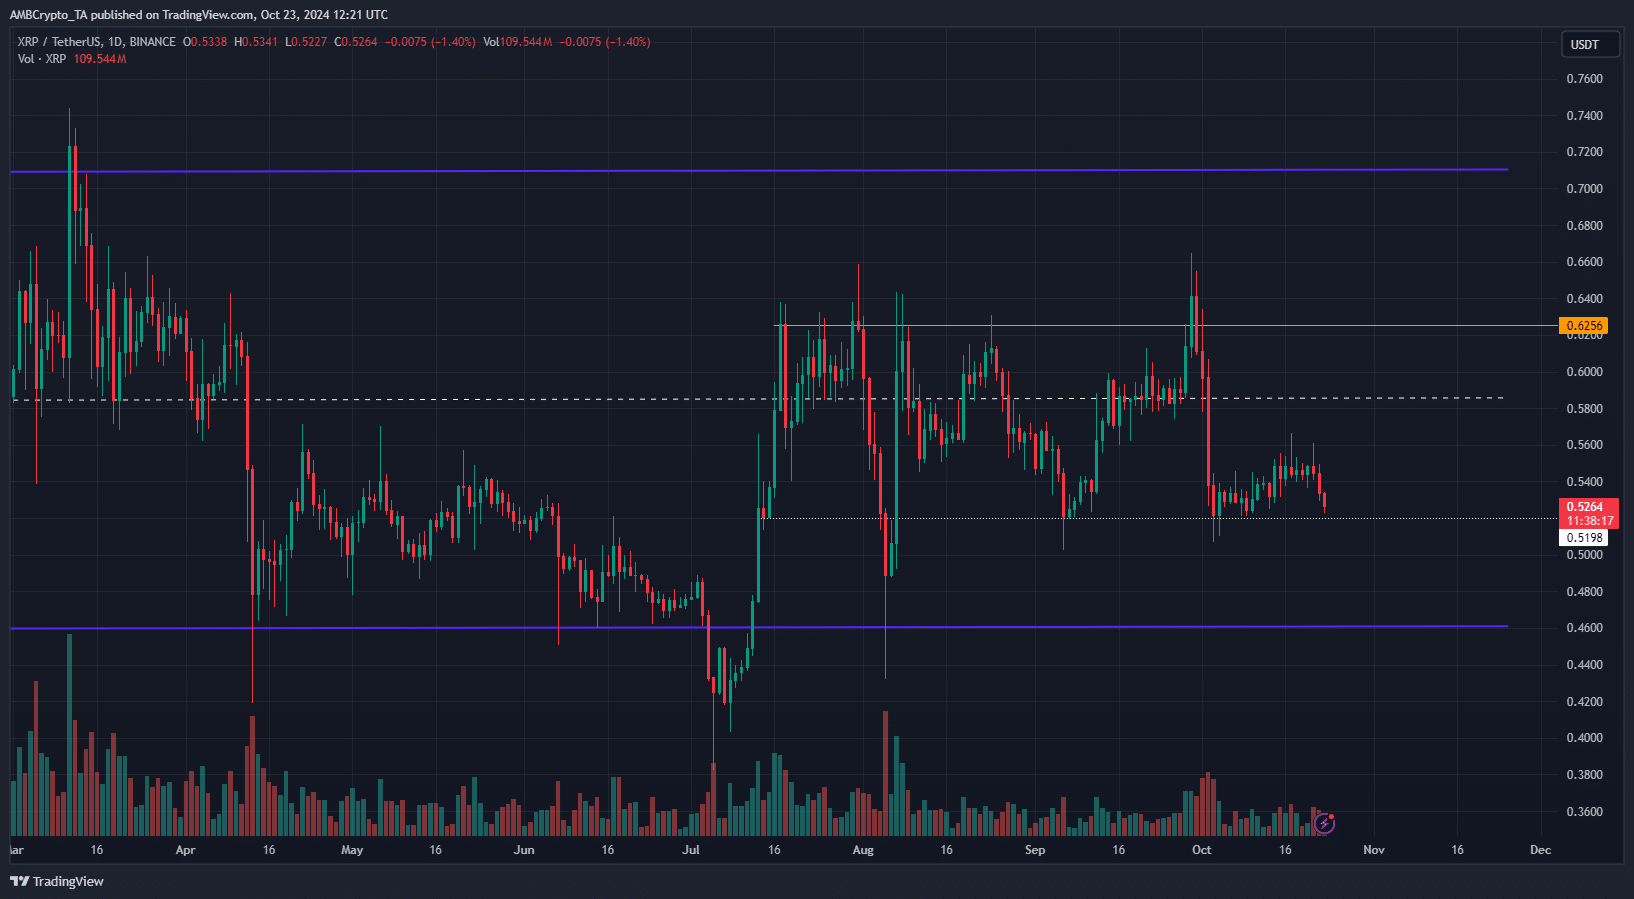Click the 0.7200 price axis label

tap(1584, 152)
